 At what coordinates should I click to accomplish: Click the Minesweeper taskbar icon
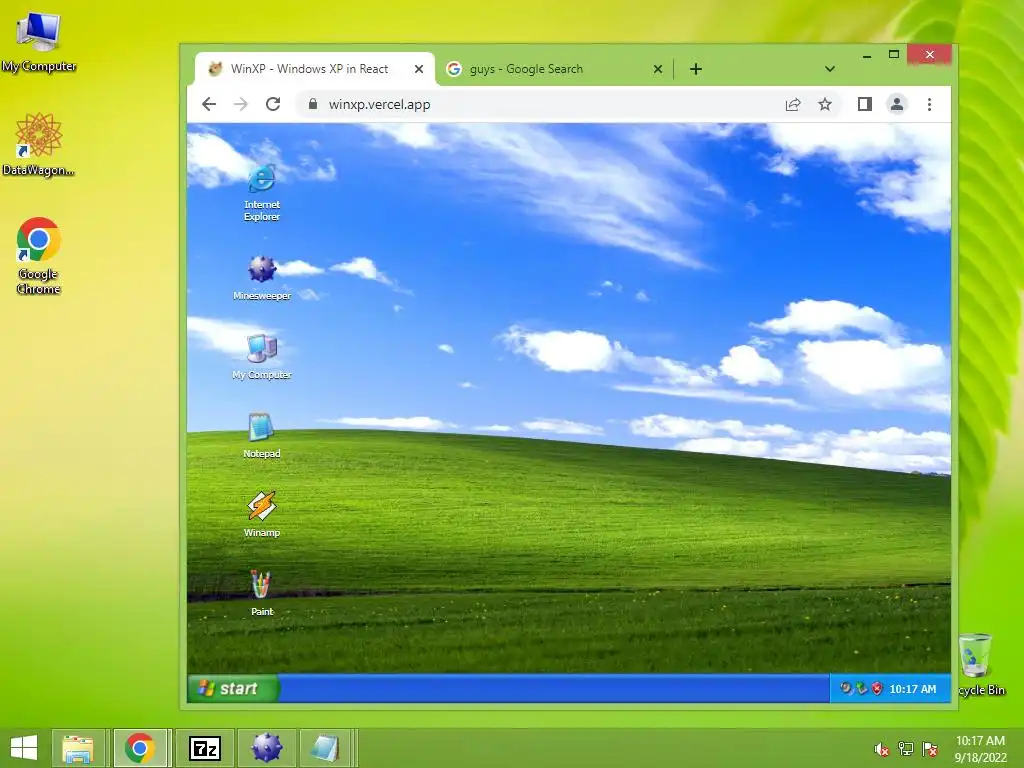coord(266,748)
